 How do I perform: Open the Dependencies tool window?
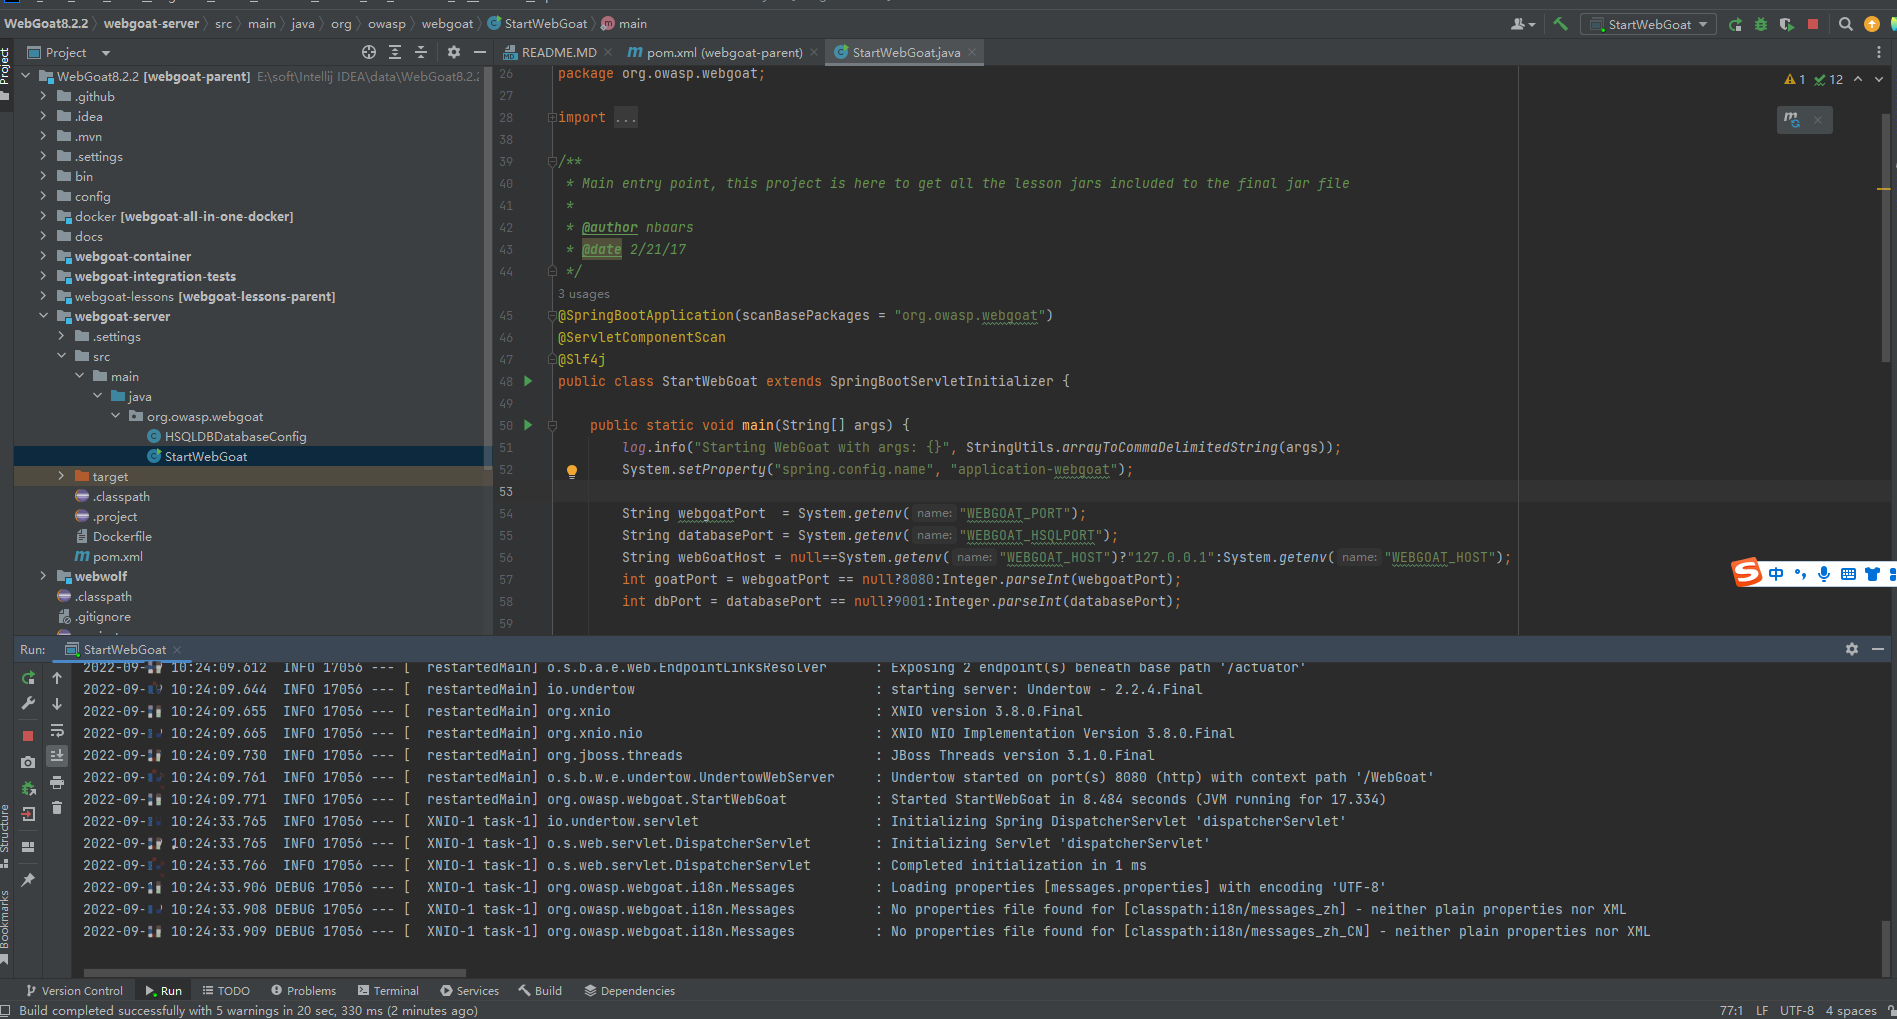pos(629,991)
